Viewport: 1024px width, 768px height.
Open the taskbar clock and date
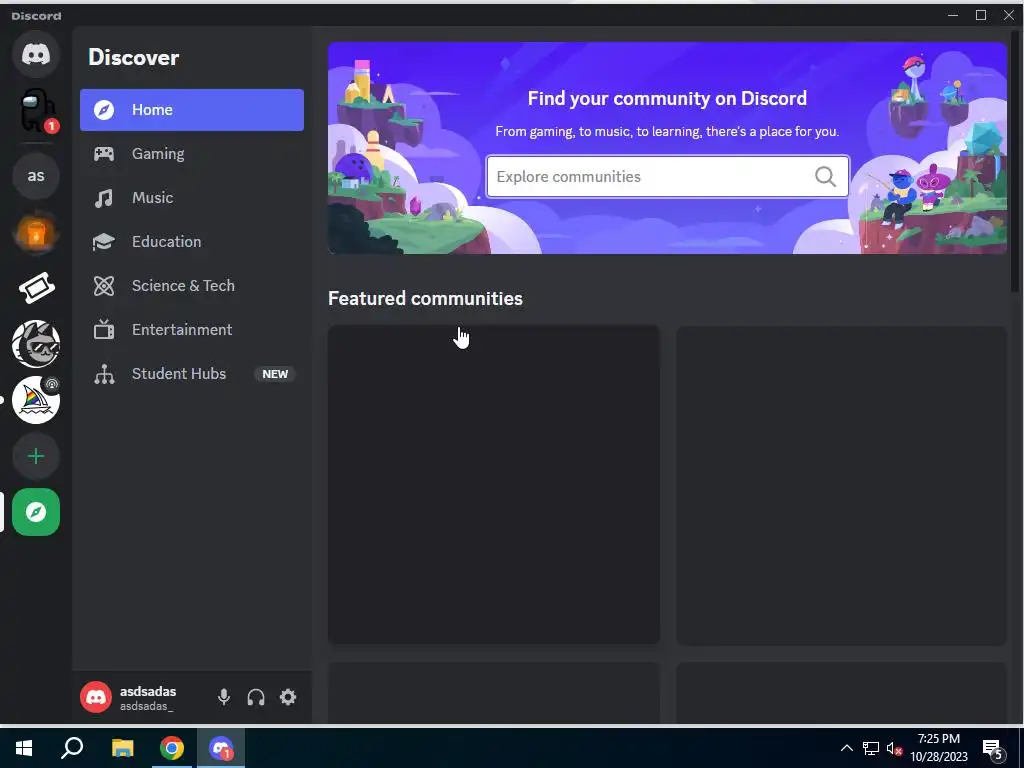(x=939, y=748)
